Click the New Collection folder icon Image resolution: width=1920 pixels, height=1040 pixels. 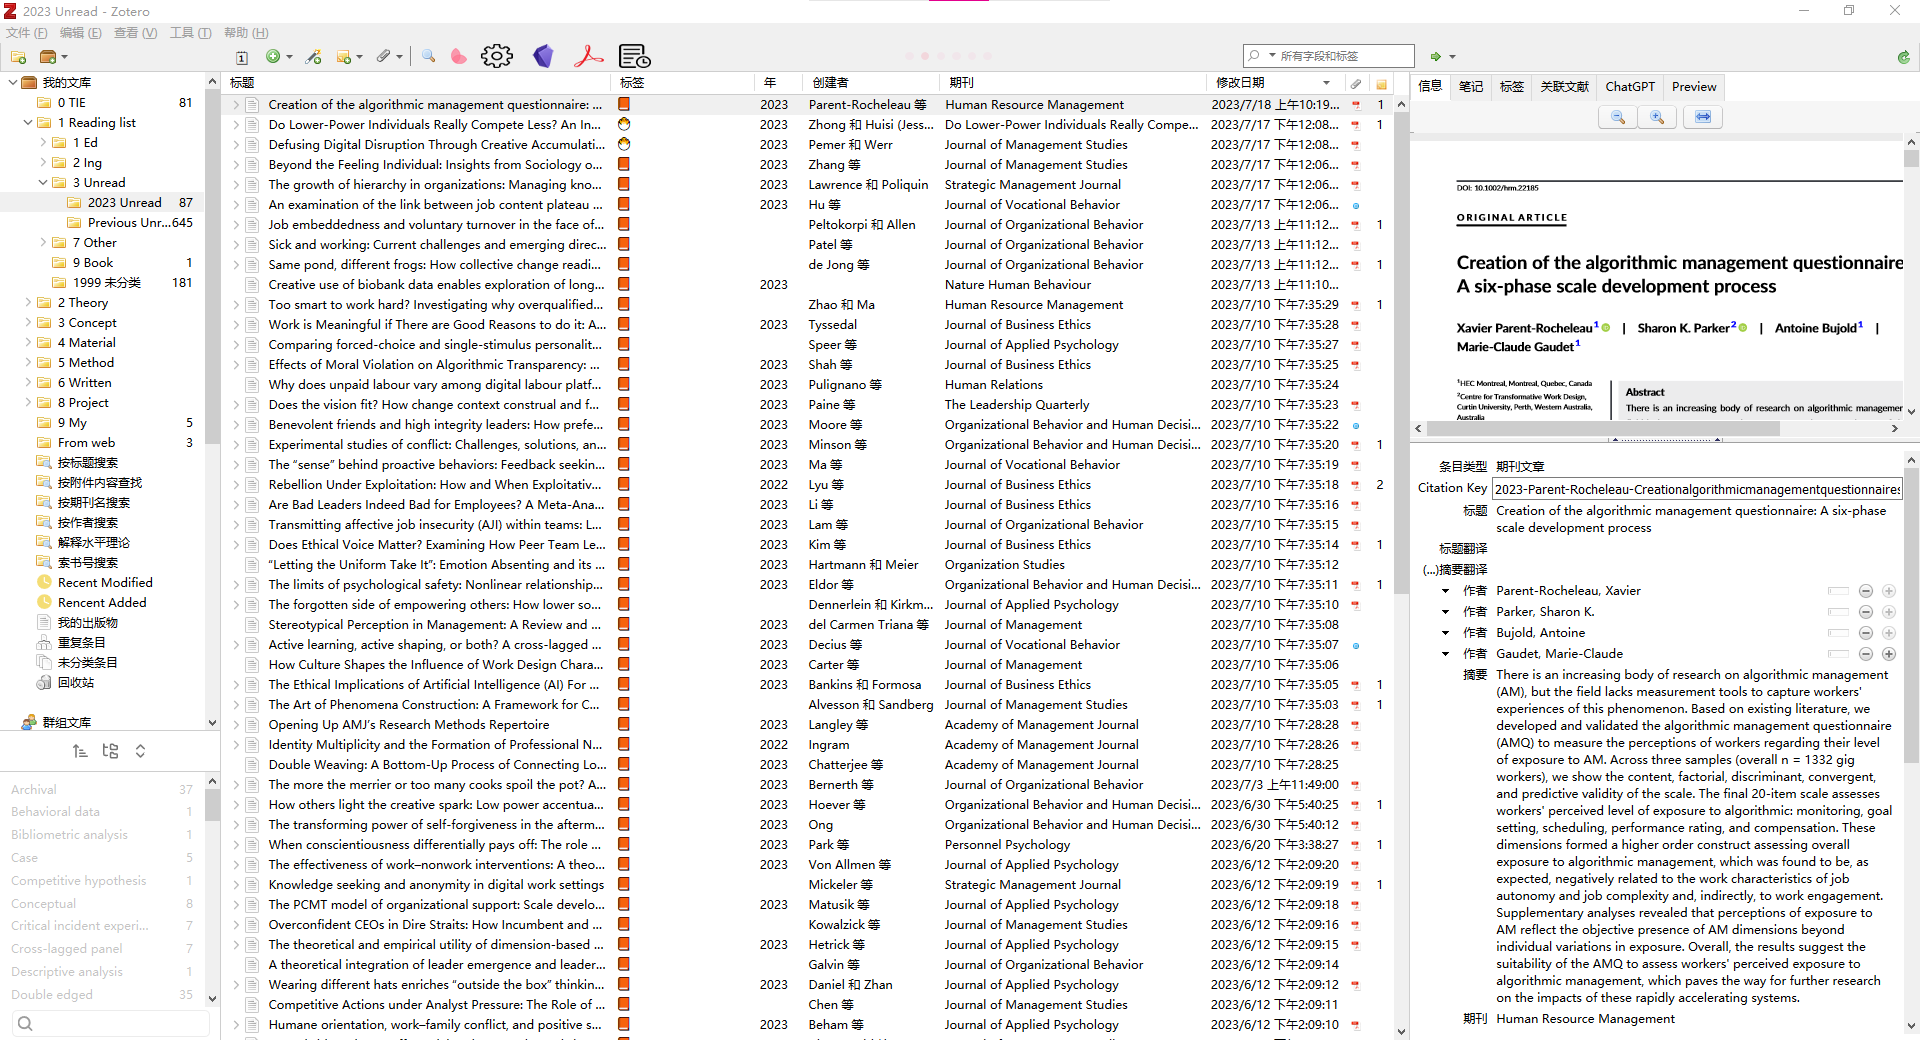coord(18,57)
